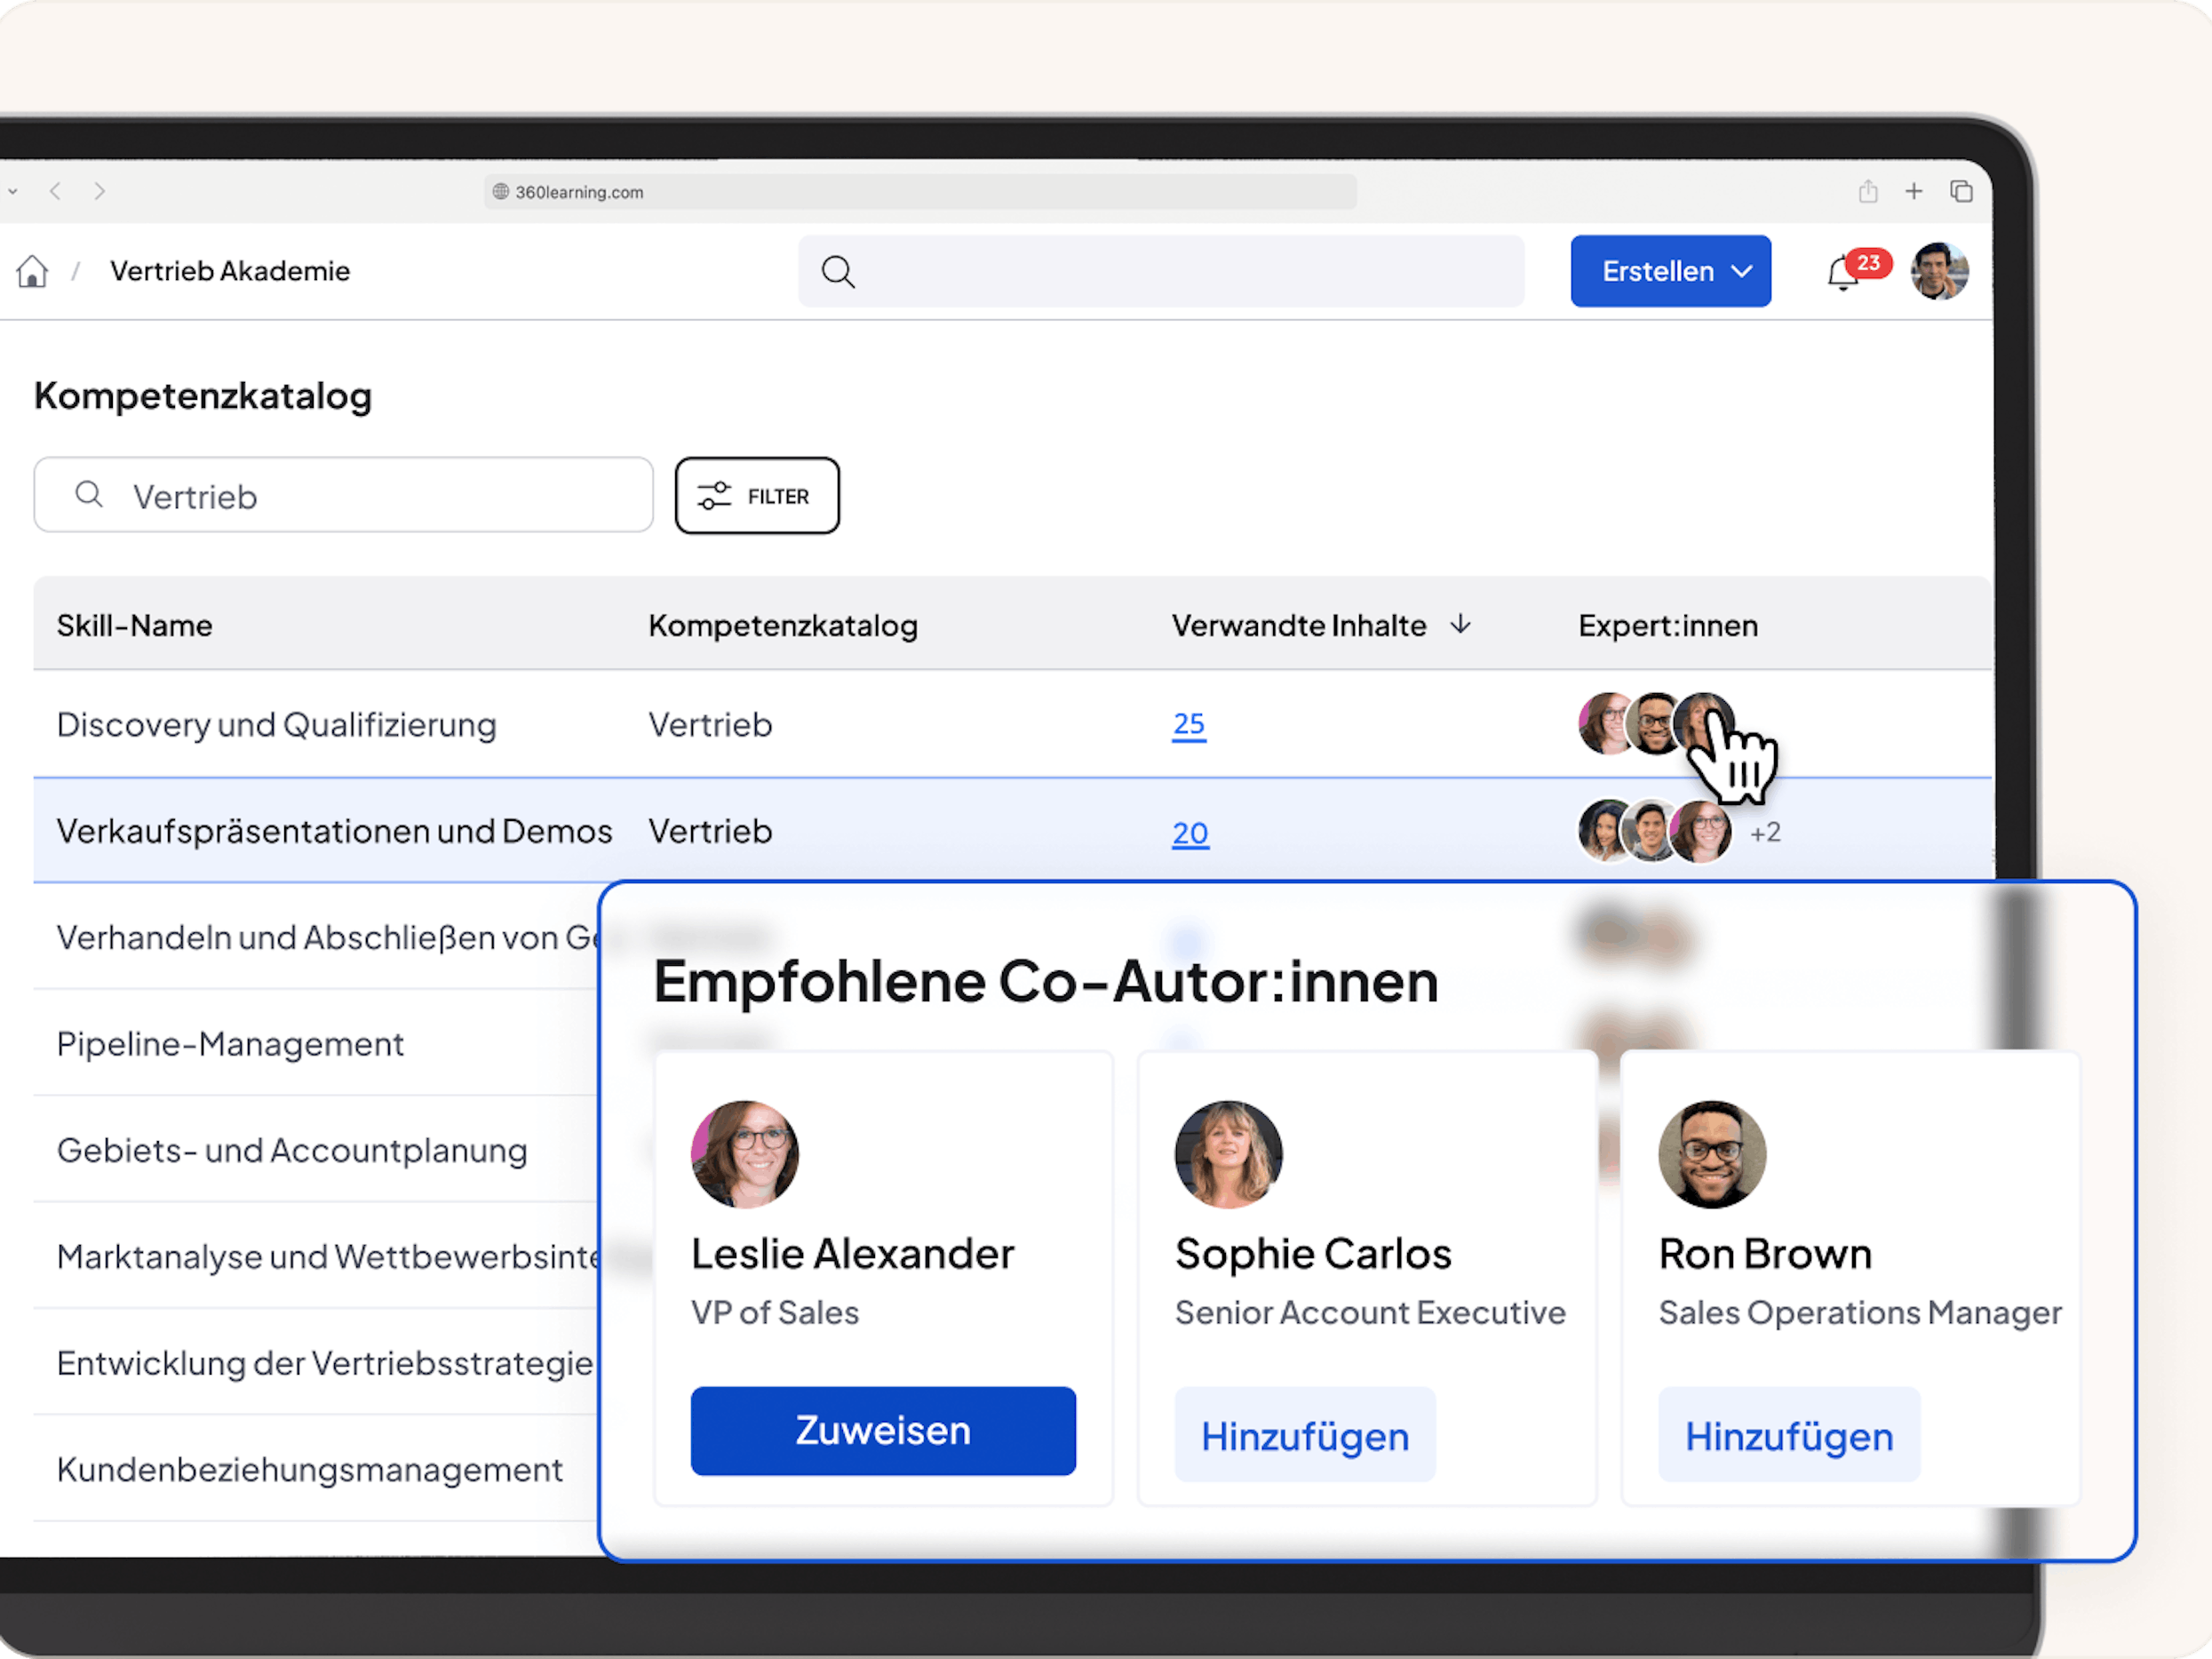
Task: Open a new browser tab with plus icon
Action: point(1914,191)
